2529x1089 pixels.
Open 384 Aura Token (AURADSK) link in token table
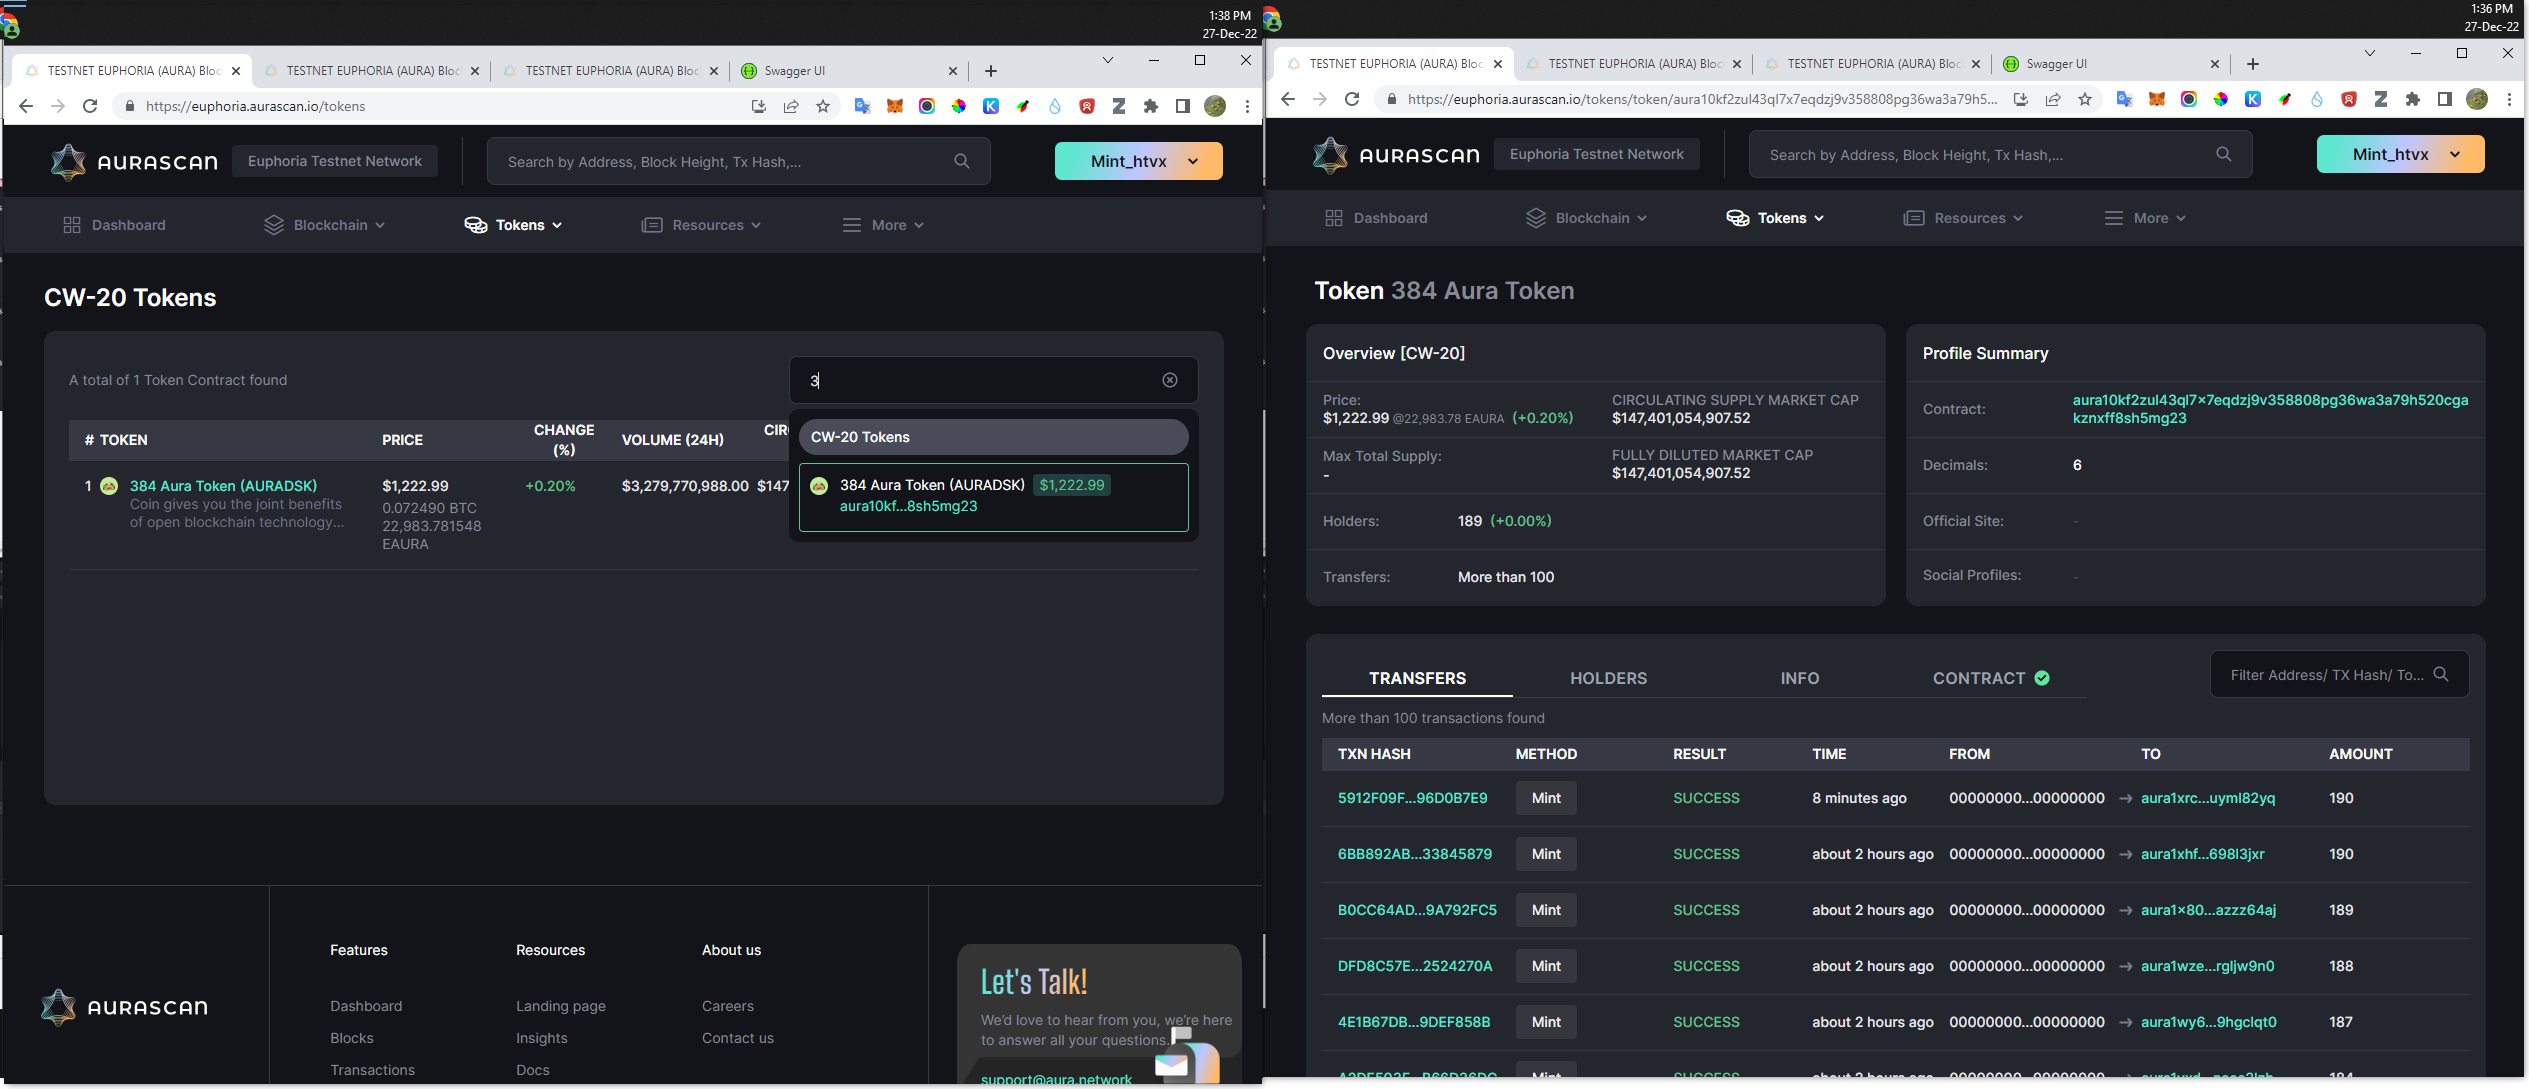tap(223, 486)
